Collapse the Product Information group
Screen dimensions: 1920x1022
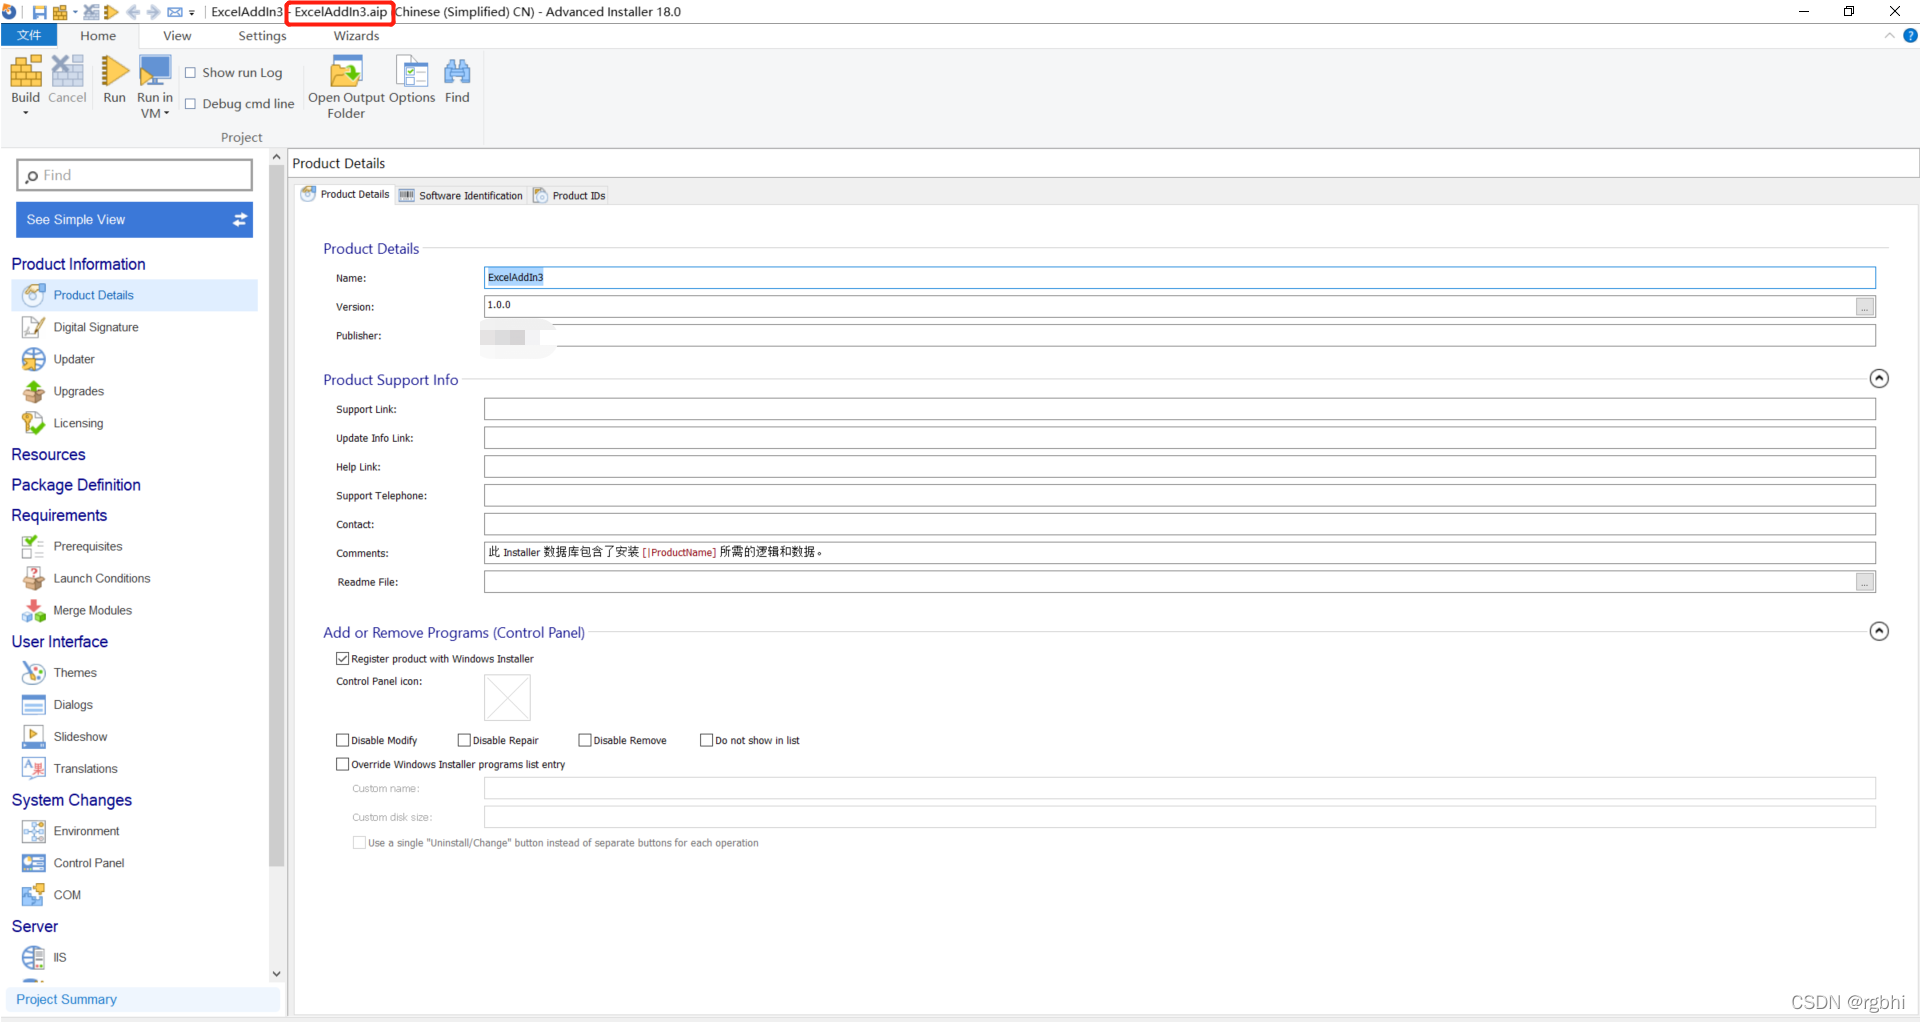(x=78, y=264)
